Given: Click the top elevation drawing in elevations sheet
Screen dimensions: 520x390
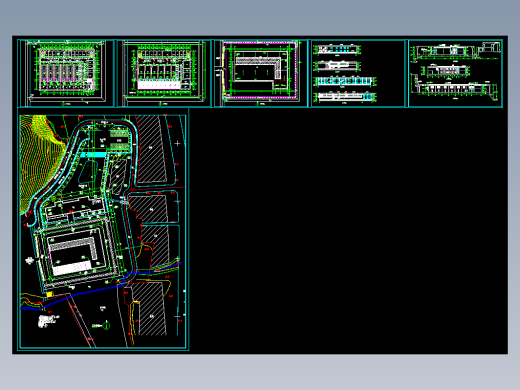Looking at the screenshot, I should (338, 49).
